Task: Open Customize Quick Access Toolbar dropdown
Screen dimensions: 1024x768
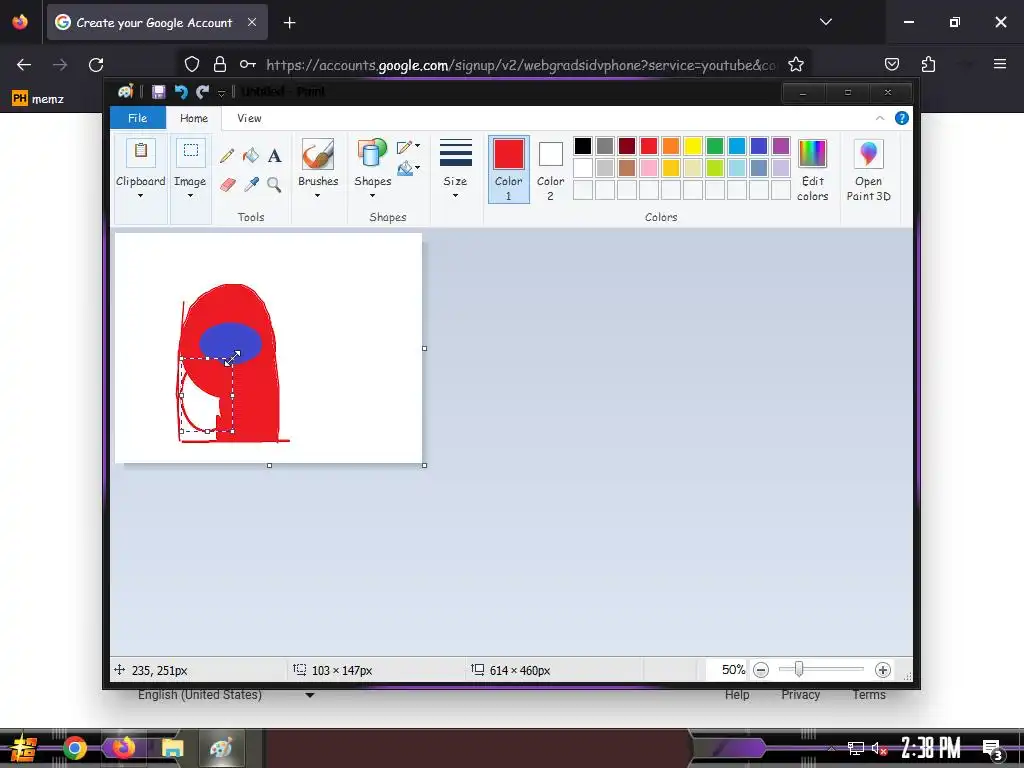Action: pyautogui.click(x=221, y=93)
